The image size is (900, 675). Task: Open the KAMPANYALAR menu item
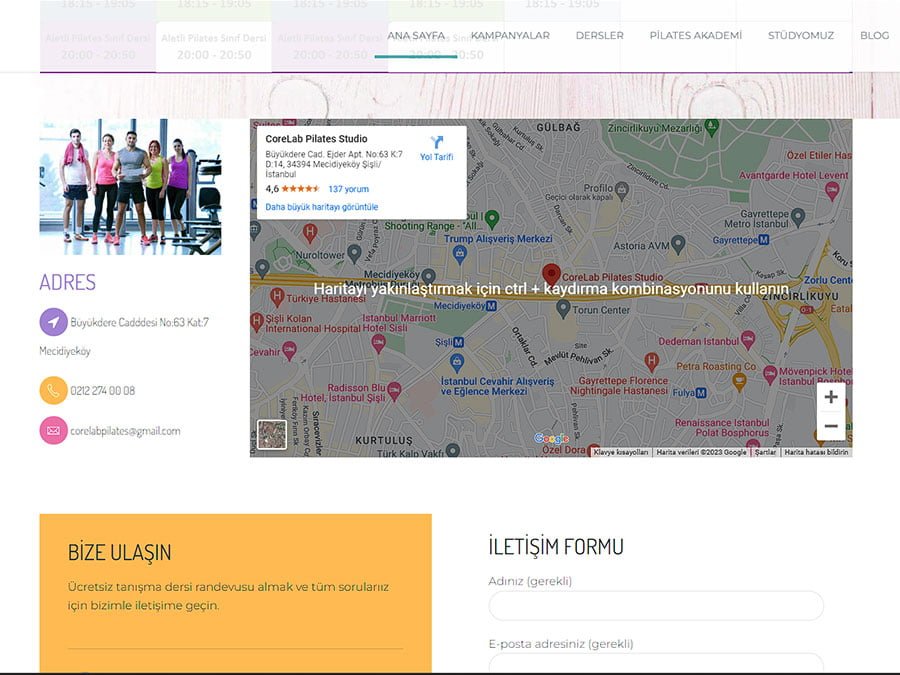[x=510, y=35]
